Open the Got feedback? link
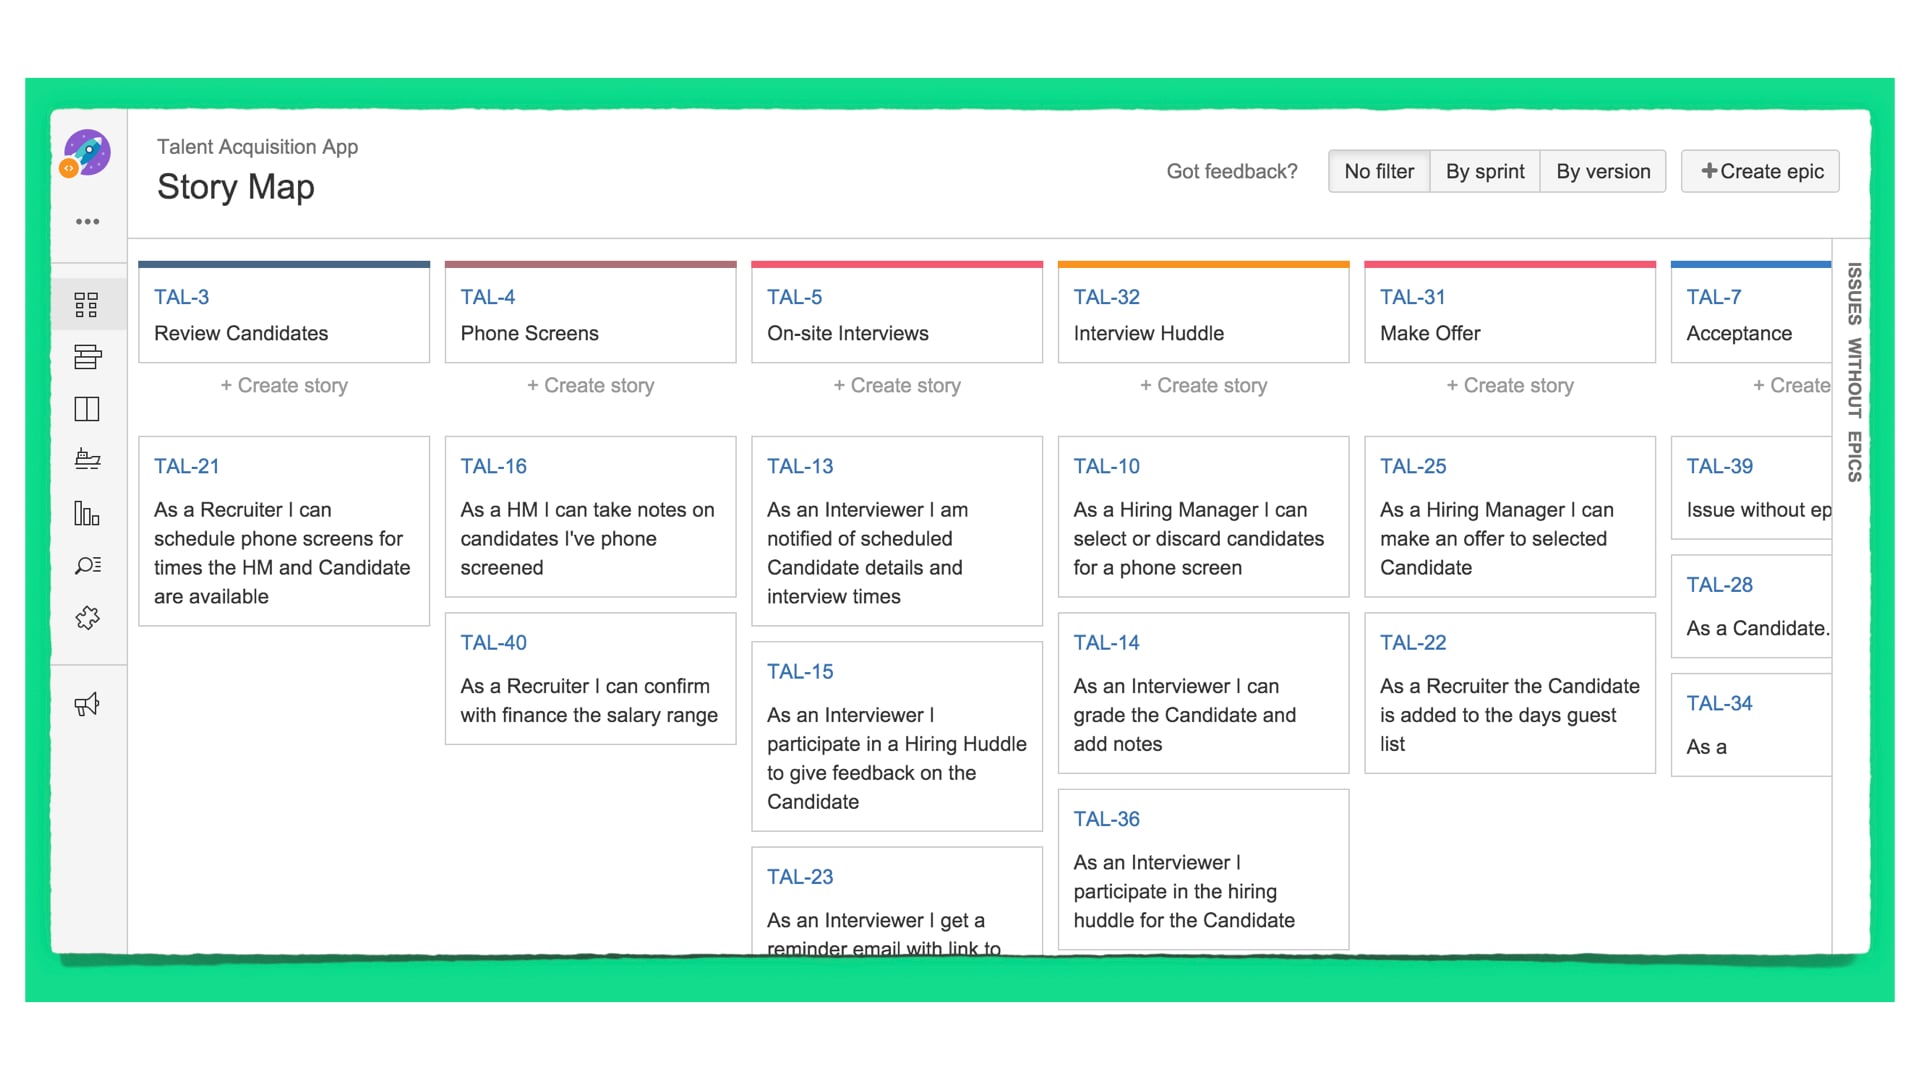Screen dimensions: 1920x1080 1232,171
